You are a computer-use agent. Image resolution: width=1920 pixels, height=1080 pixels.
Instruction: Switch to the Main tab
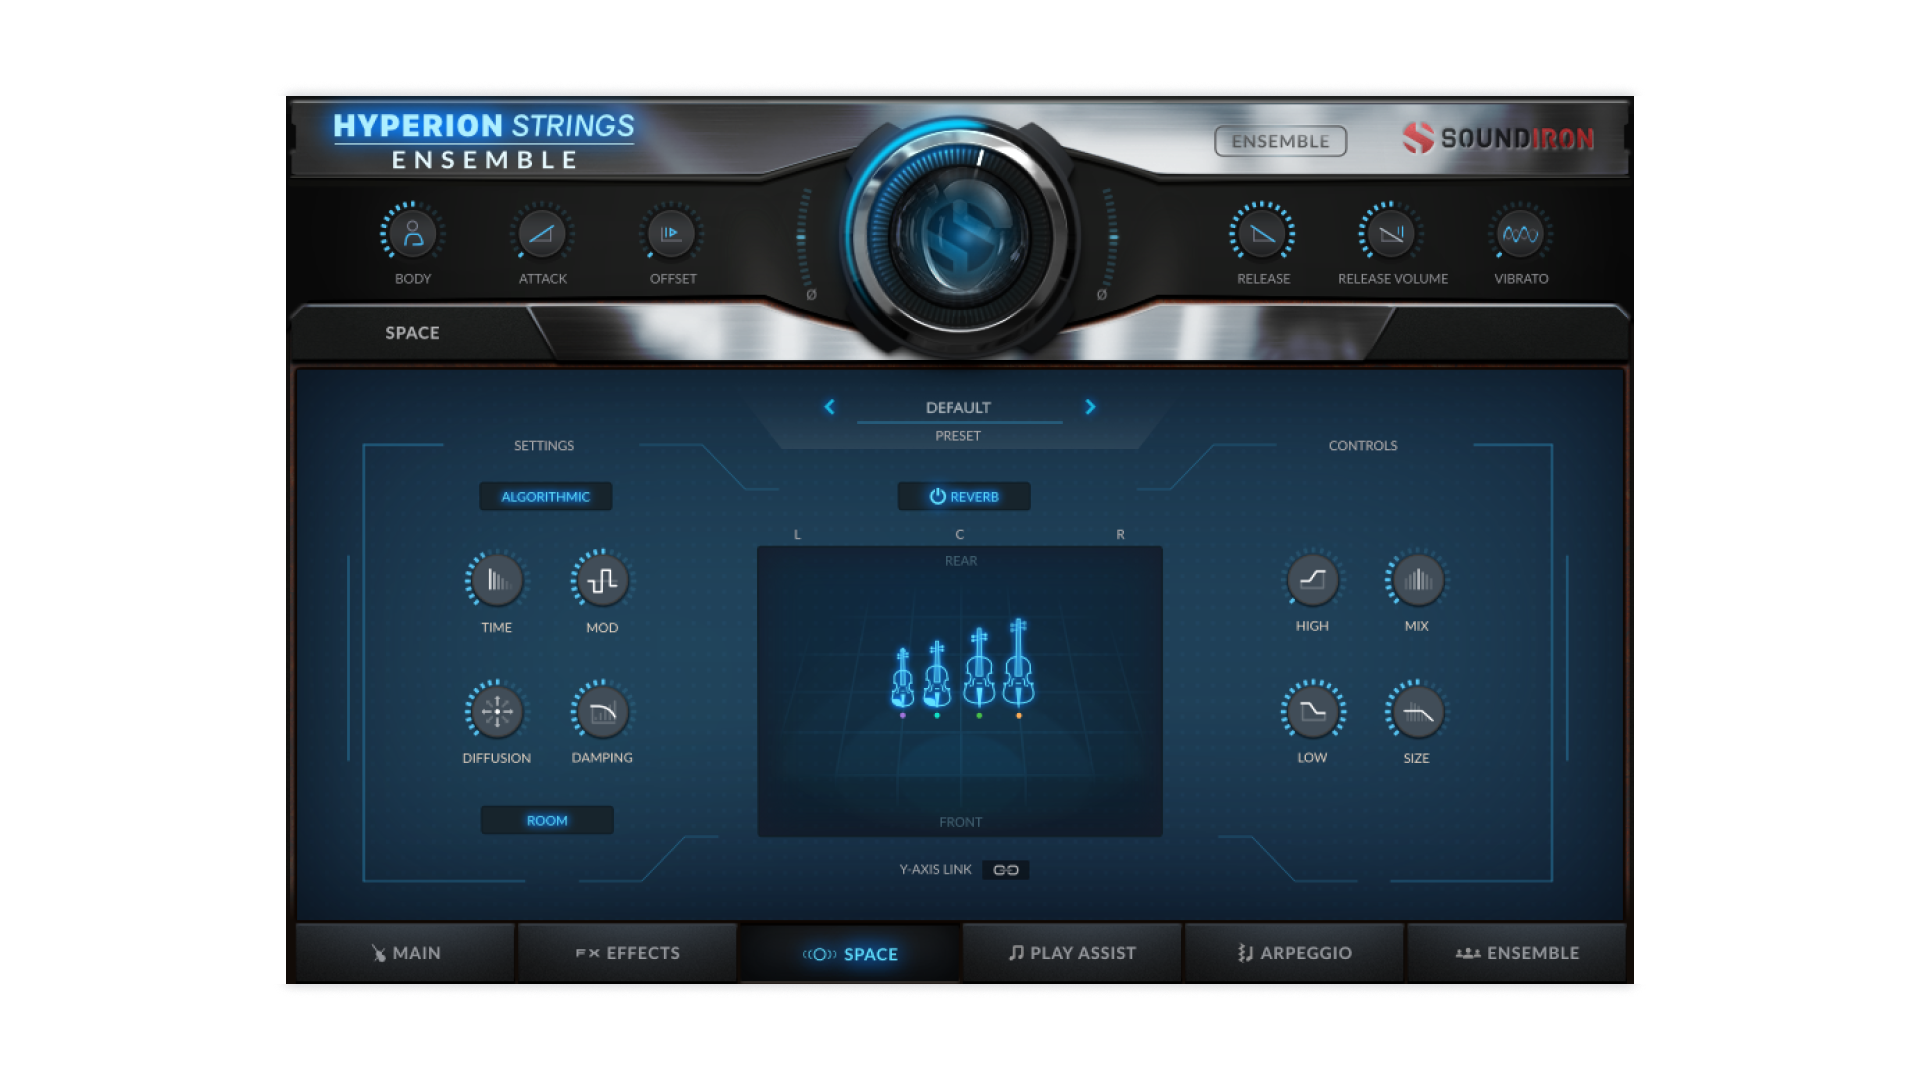406,953
